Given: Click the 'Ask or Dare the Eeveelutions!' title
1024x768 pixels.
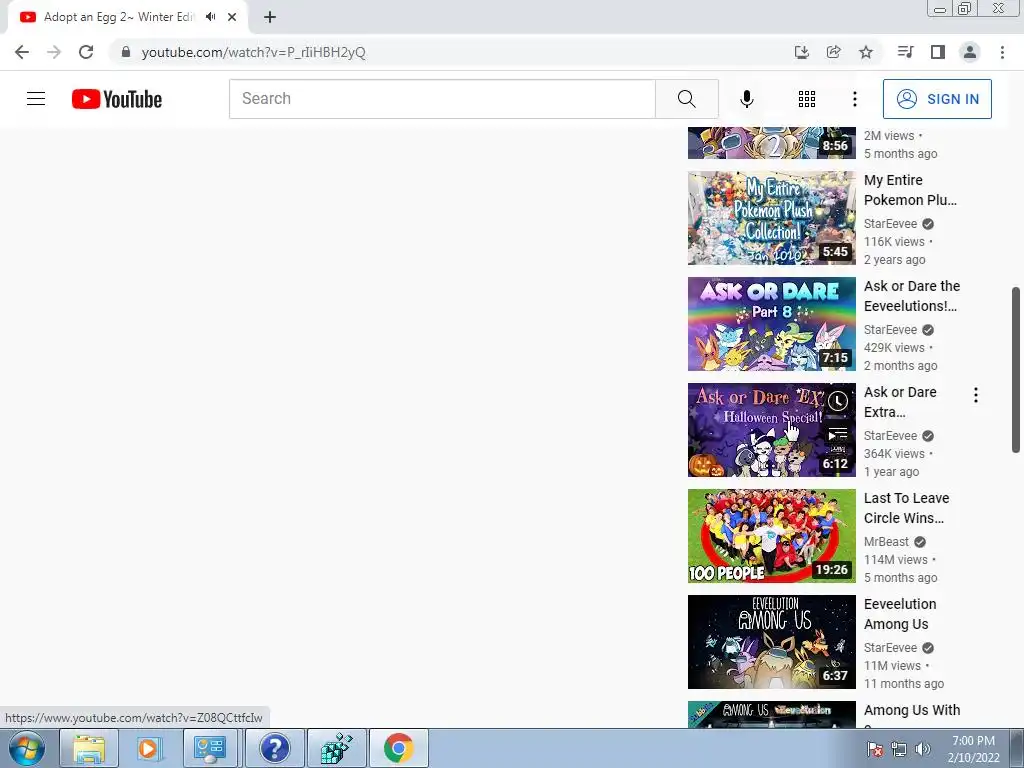Looking at the screenshot, I should pyautogui.click(x=912, y=296).
